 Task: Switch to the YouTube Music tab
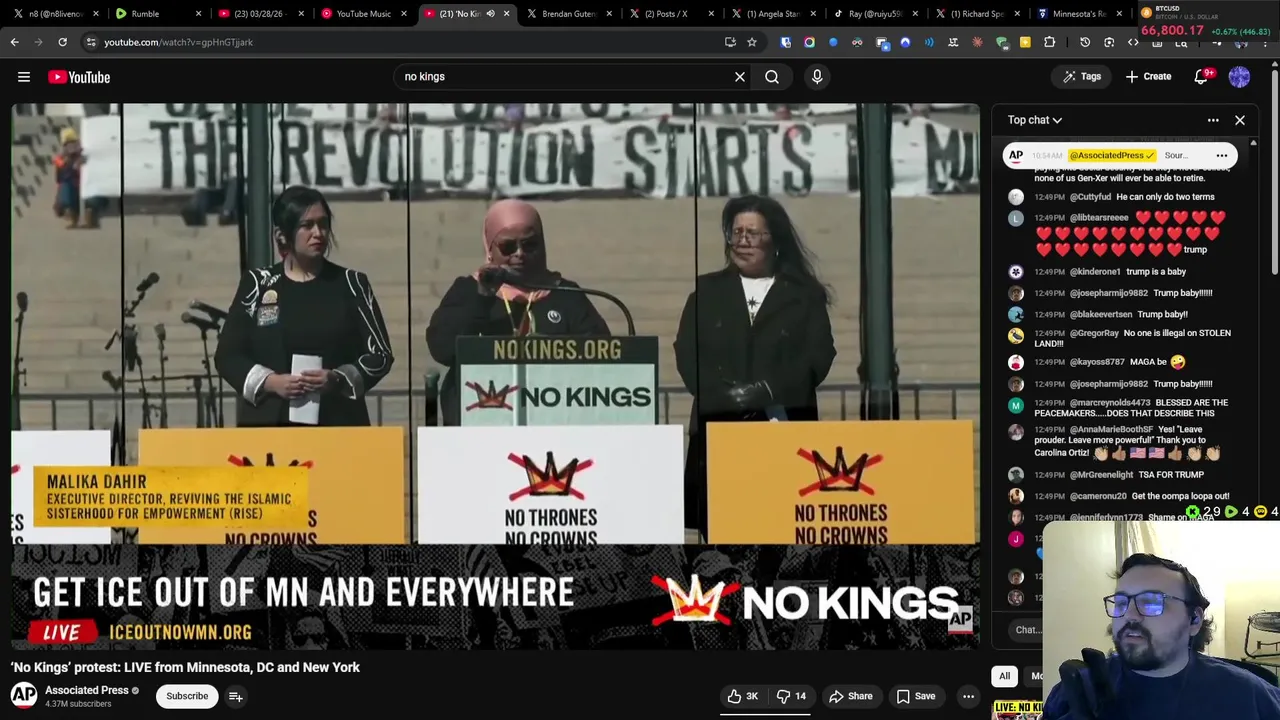(363, 14)
